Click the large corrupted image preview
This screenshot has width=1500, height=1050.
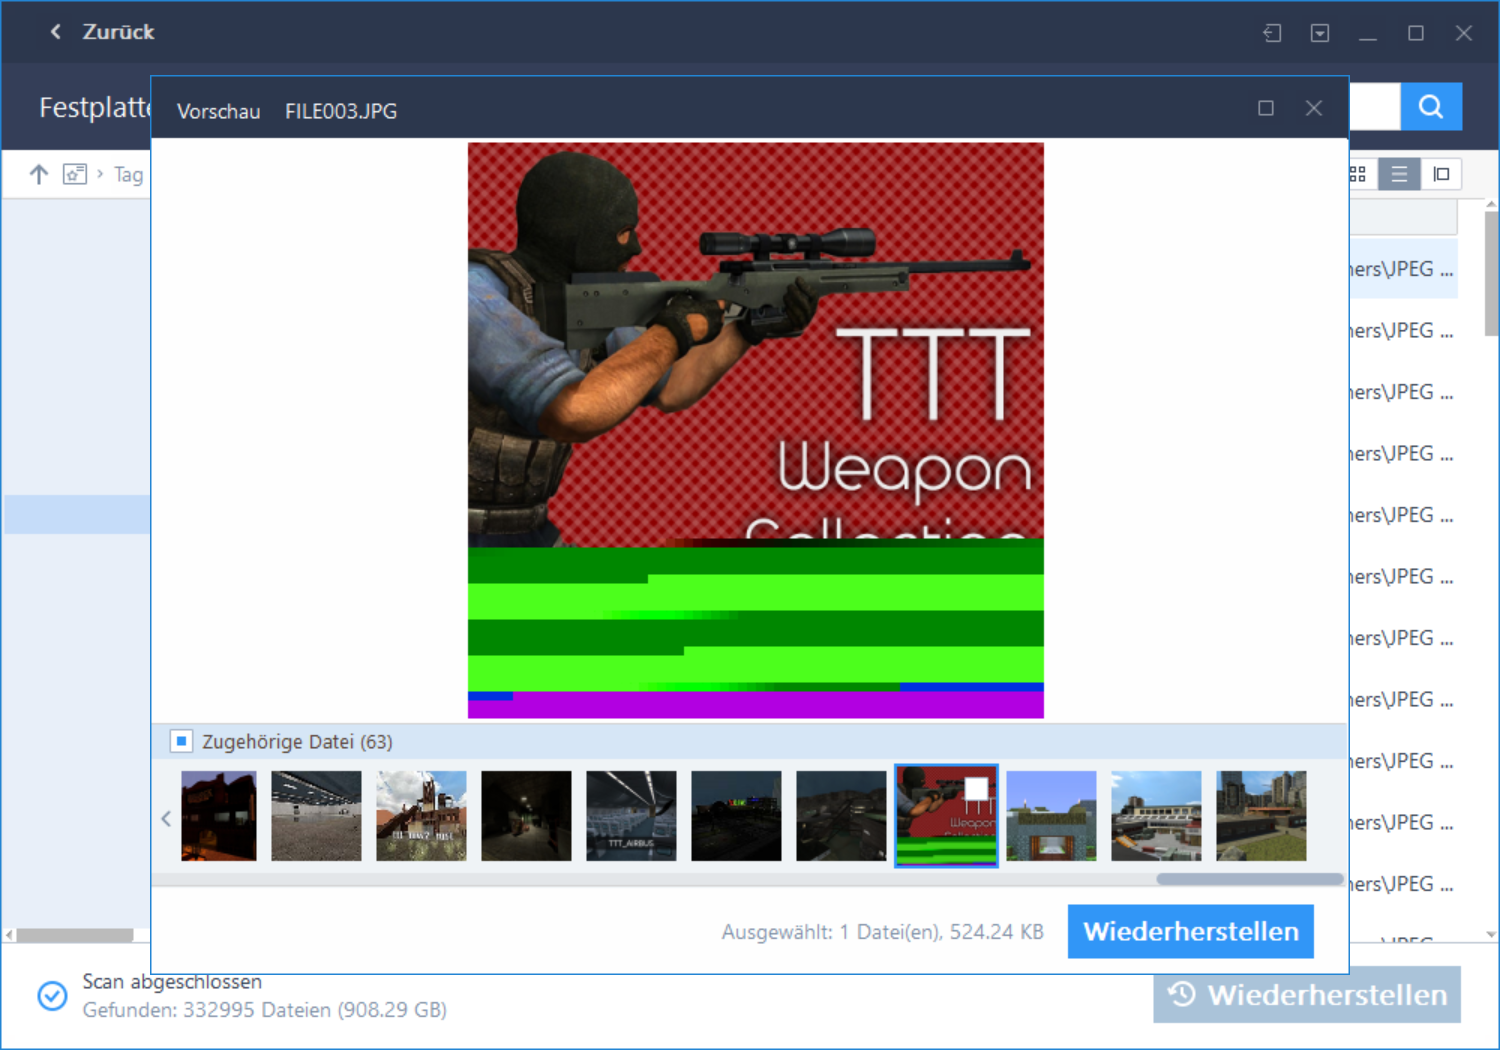coord(756,430)
